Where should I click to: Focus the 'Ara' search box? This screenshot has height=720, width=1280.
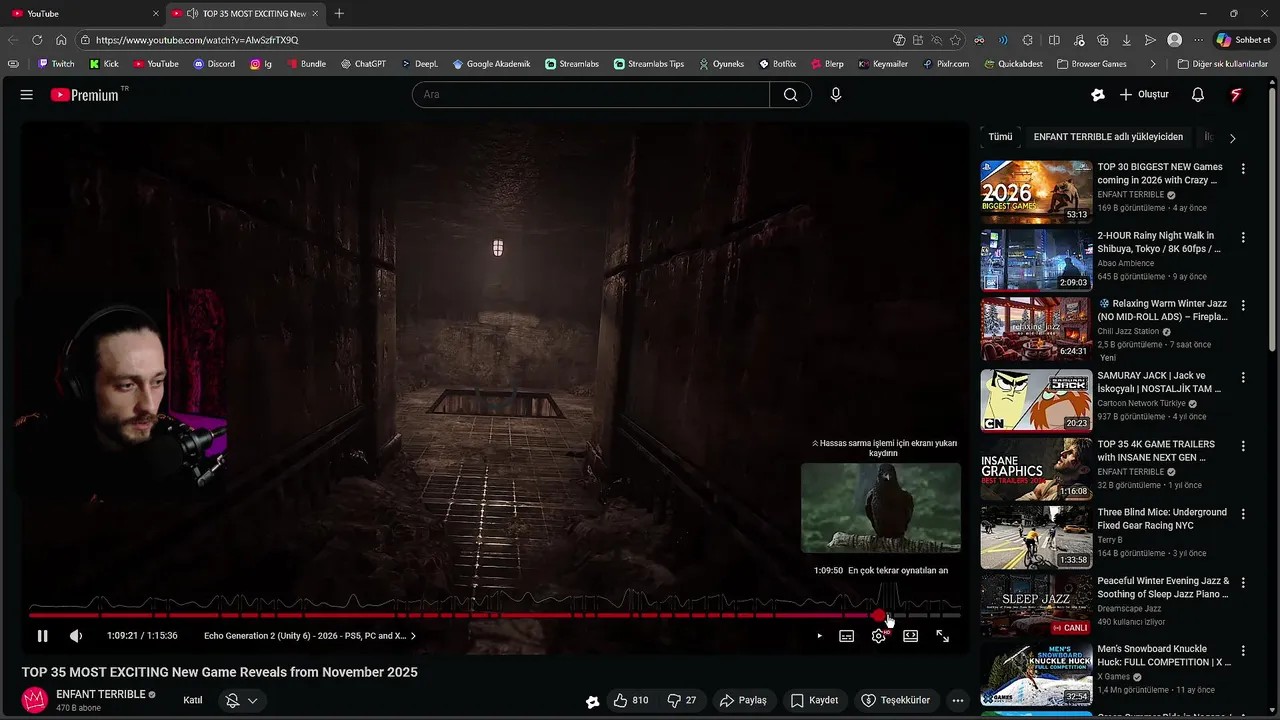coord(590,95)
